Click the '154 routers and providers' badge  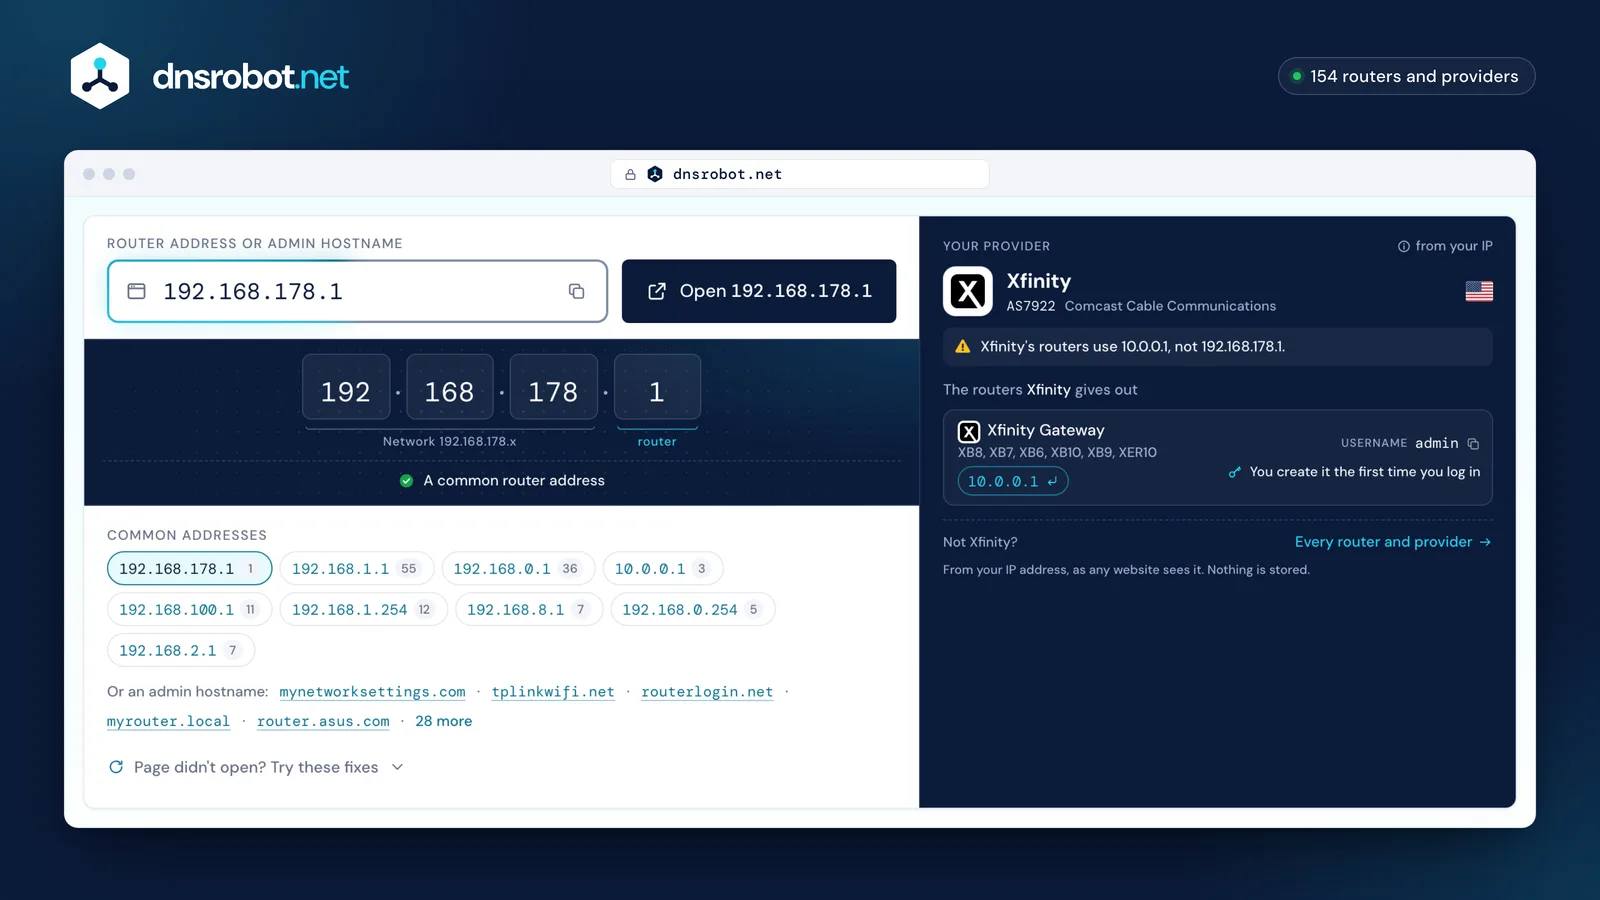click(x=1406, y=76)
